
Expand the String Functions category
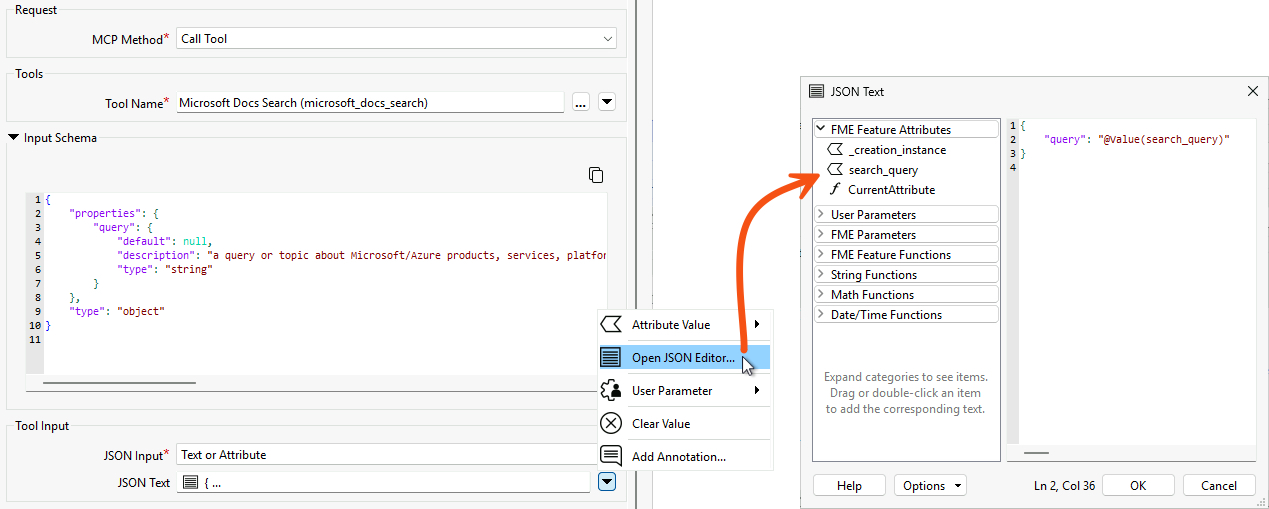(x=821, y=274)
